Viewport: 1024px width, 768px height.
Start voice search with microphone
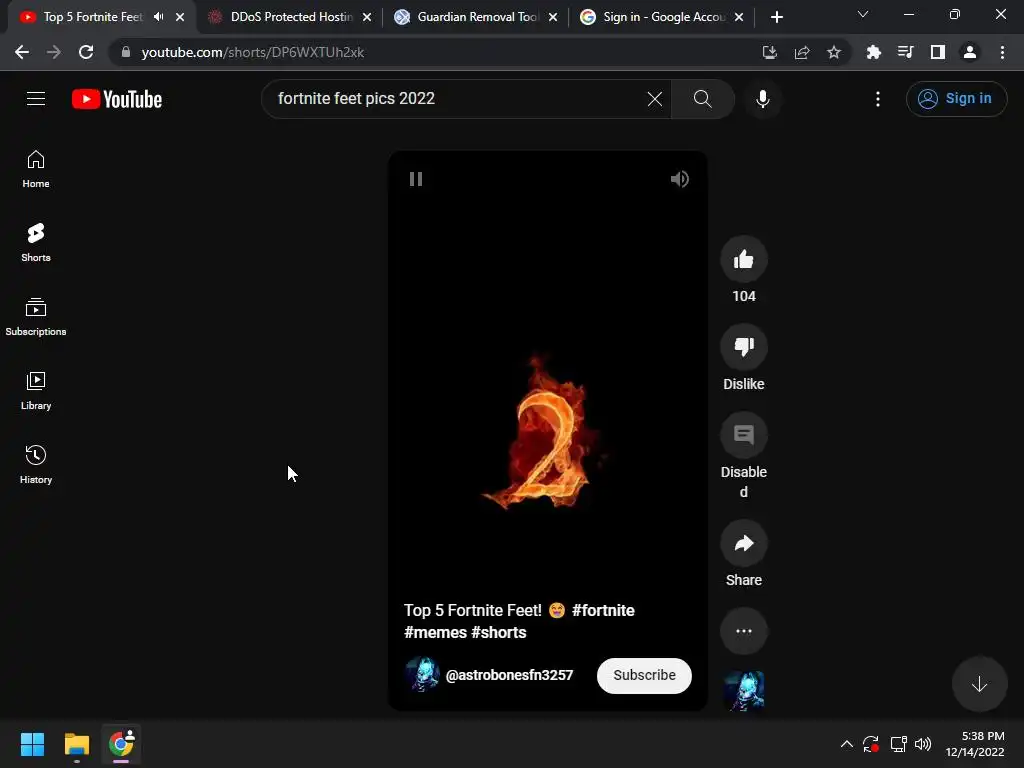pos(763,99)
